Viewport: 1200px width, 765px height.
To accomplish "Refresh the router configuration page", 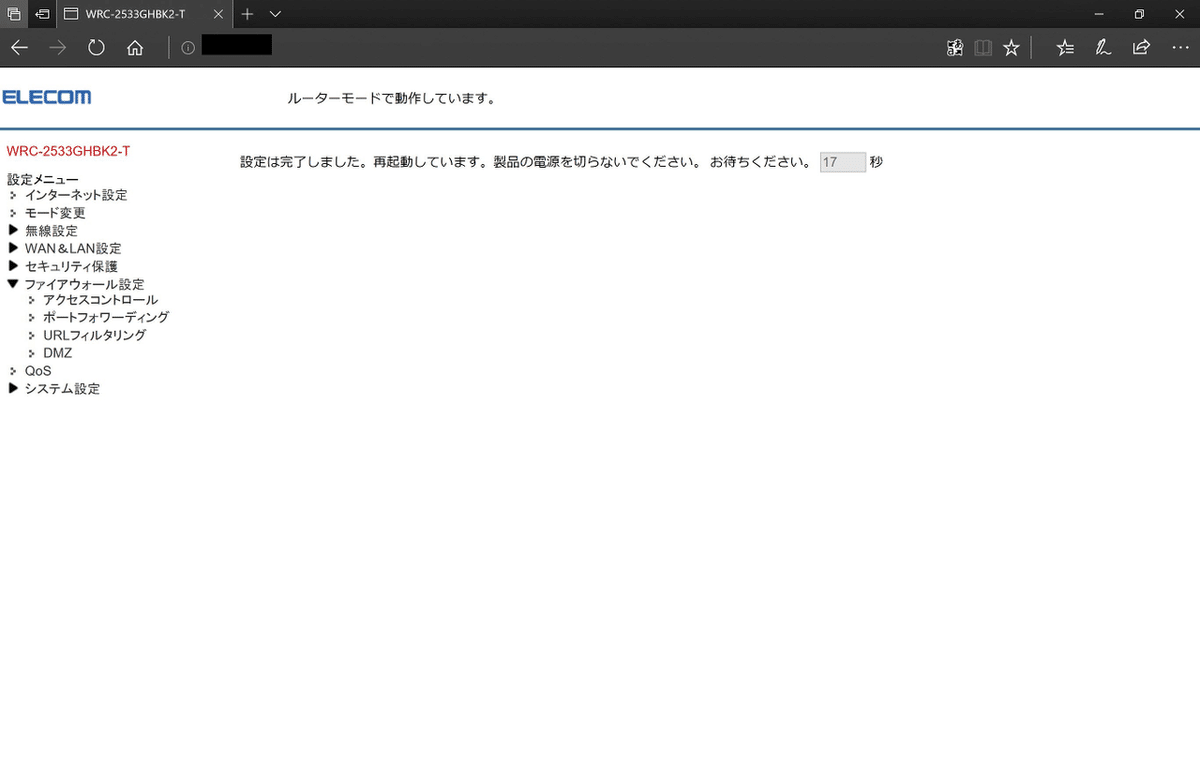I will [x=96, y=46].
